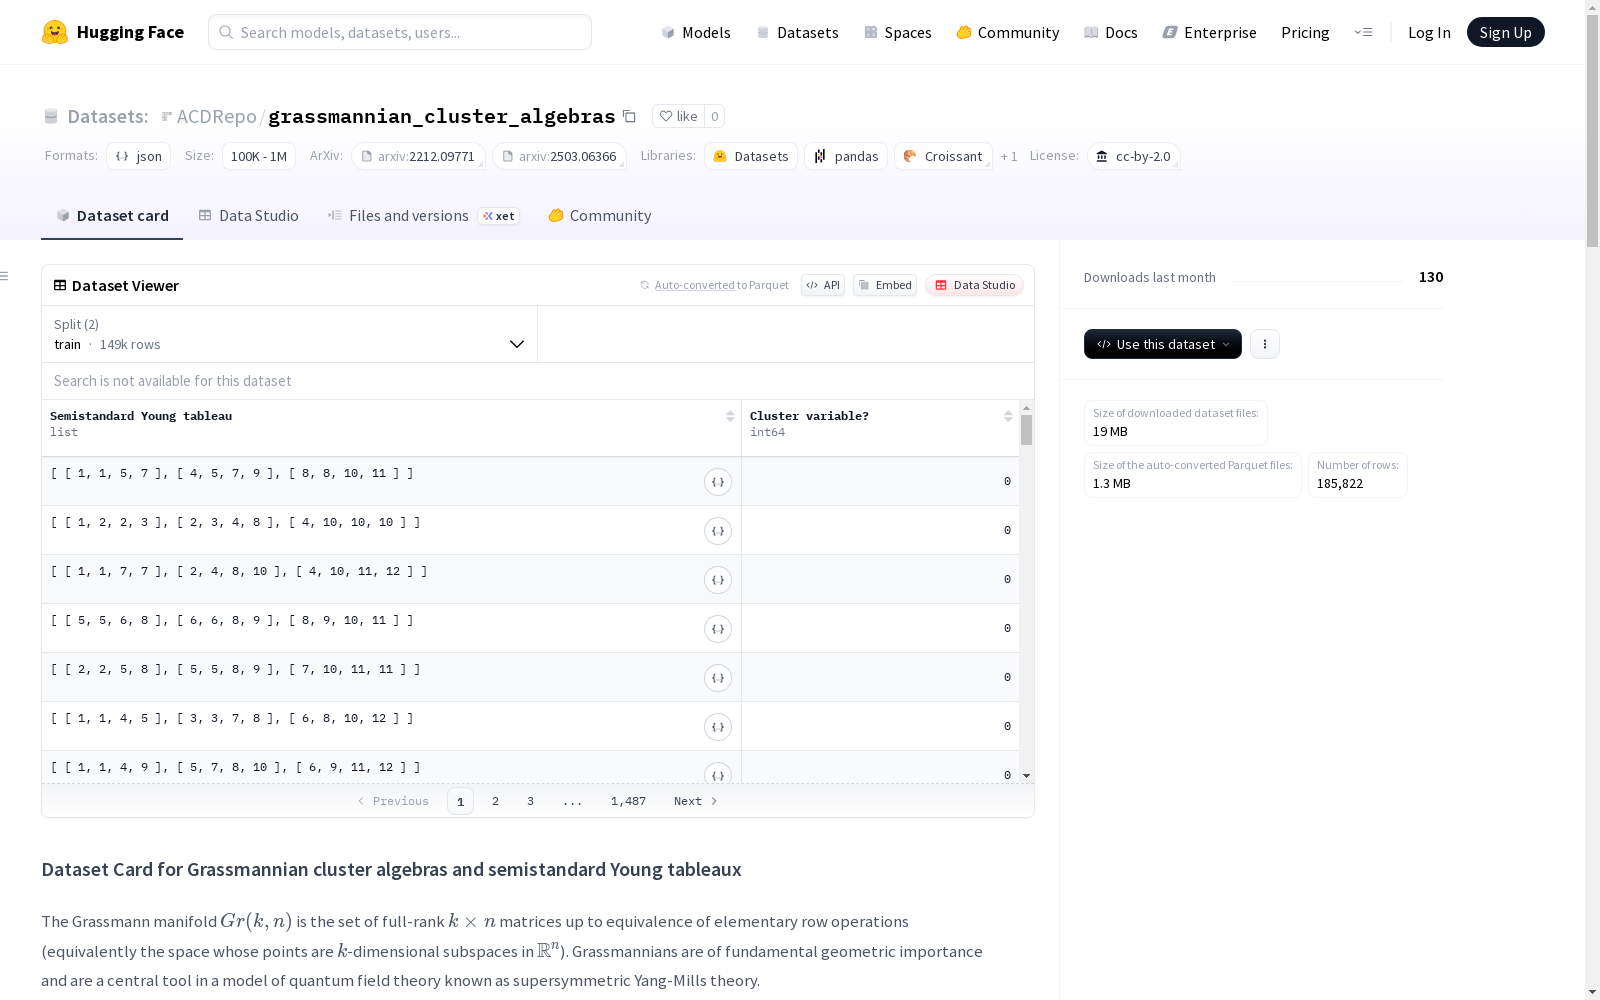Click the Datasets: breadcrumb label
The width and height of the screenshot is (1600, 1000).
coord(107,116)
